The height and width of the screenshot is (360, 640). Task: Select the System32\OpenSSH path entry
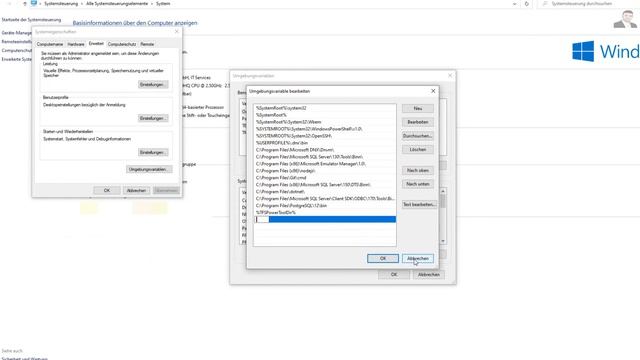tap(325, 136)
